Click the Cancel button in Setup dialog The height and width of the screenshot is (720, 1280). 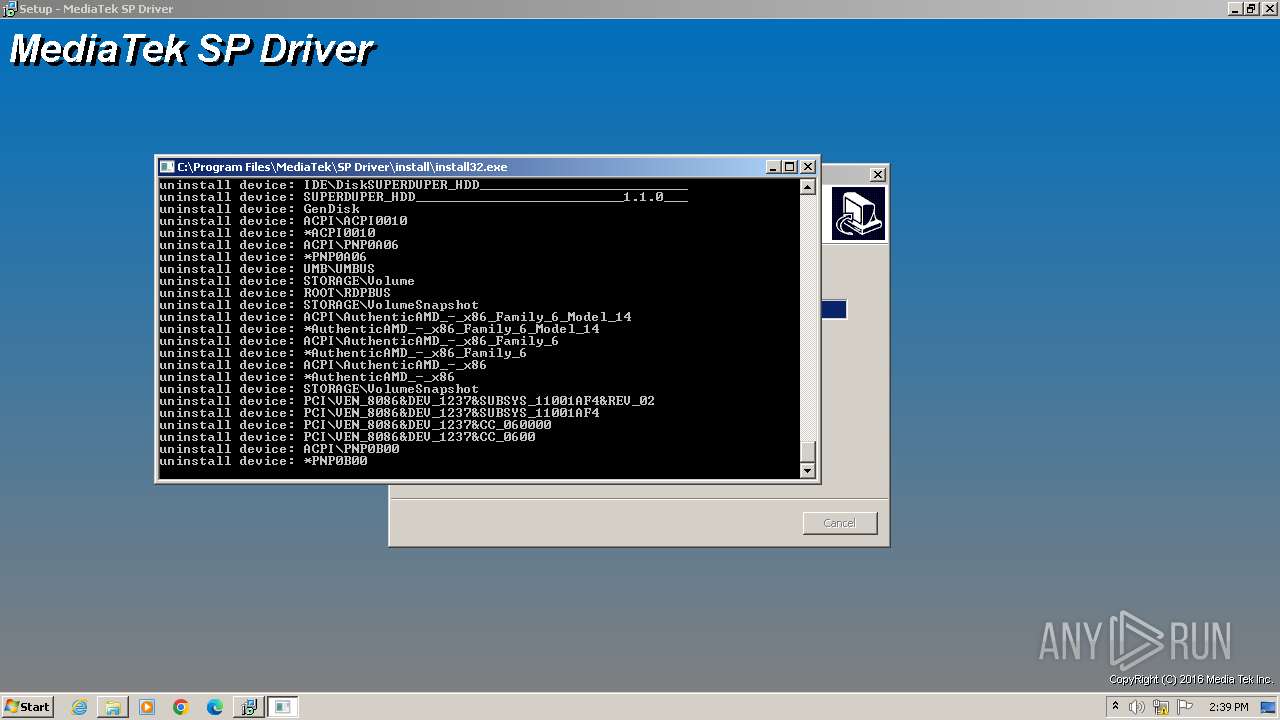[x=840, y=523]
